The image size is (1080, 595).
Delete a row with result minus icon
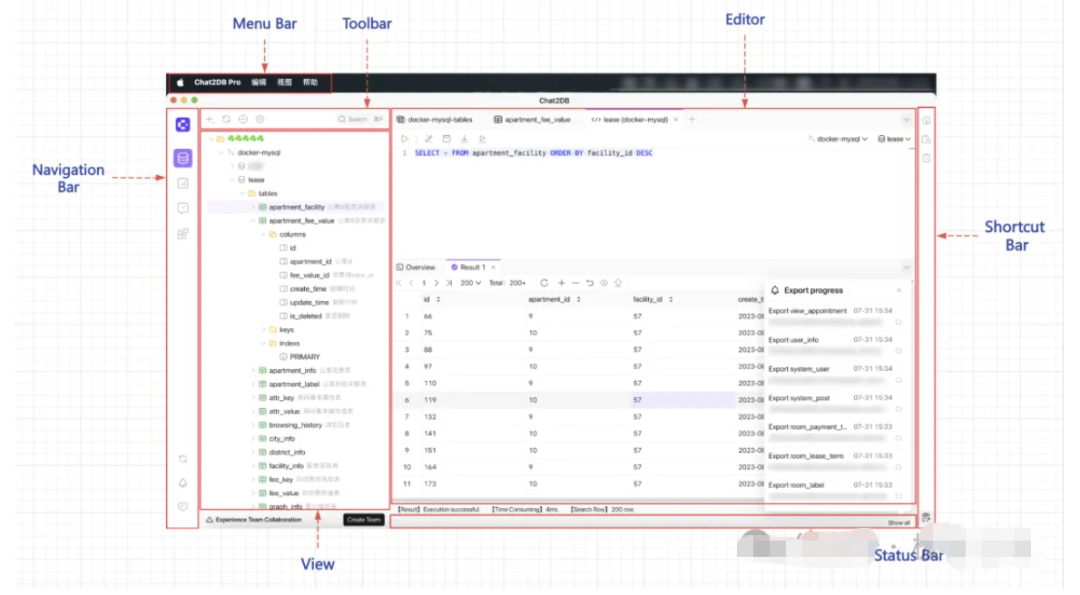point(576,283)
